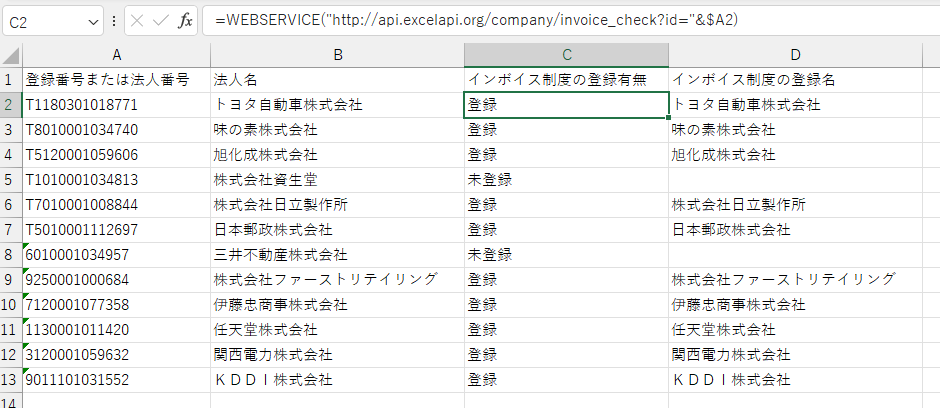Viewport: 940px width, 408px height.
Task: Click トヨタ自動車株式会社 in column B
Action: click(288, 104)
